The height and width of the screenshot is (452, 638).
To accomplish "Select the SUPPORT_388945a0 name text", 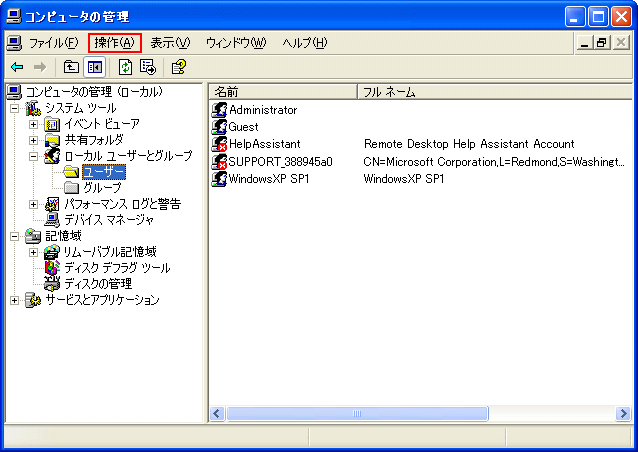I will [281, 162].
